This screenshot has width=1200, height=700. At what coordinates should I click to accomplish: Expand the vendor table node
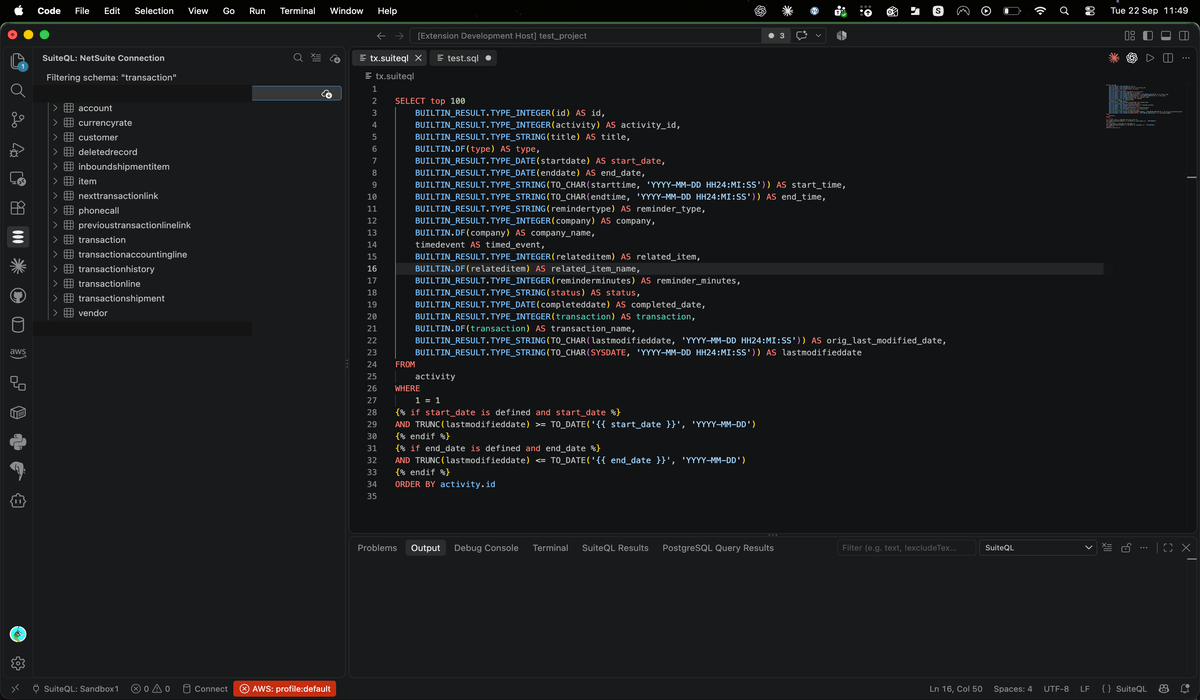click(x=55, y=313)
